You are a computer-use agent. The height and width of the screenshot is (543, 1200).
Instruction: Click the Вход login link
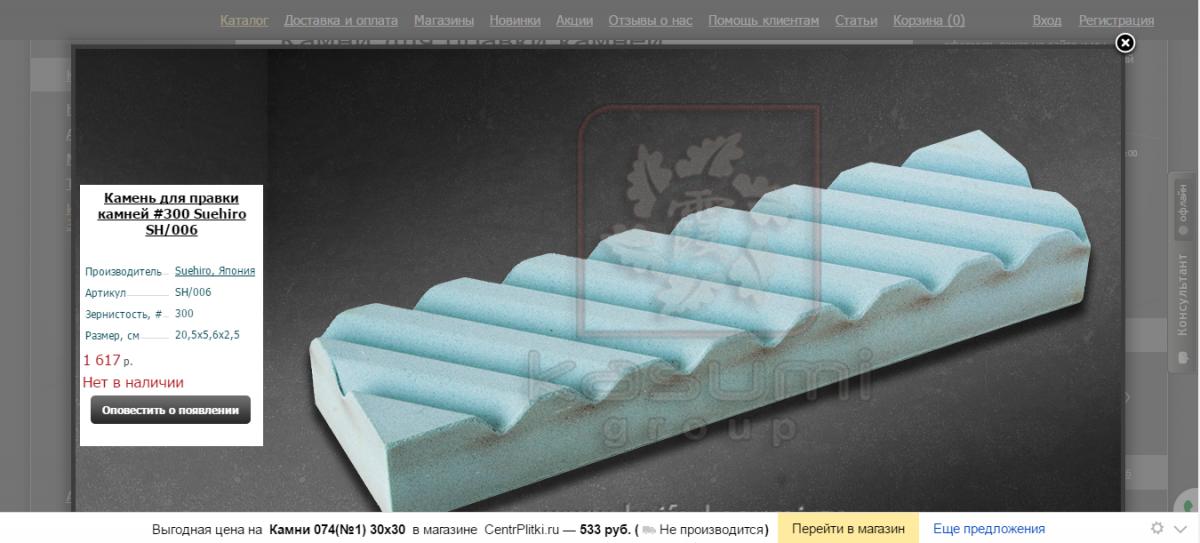point(1047,20)
